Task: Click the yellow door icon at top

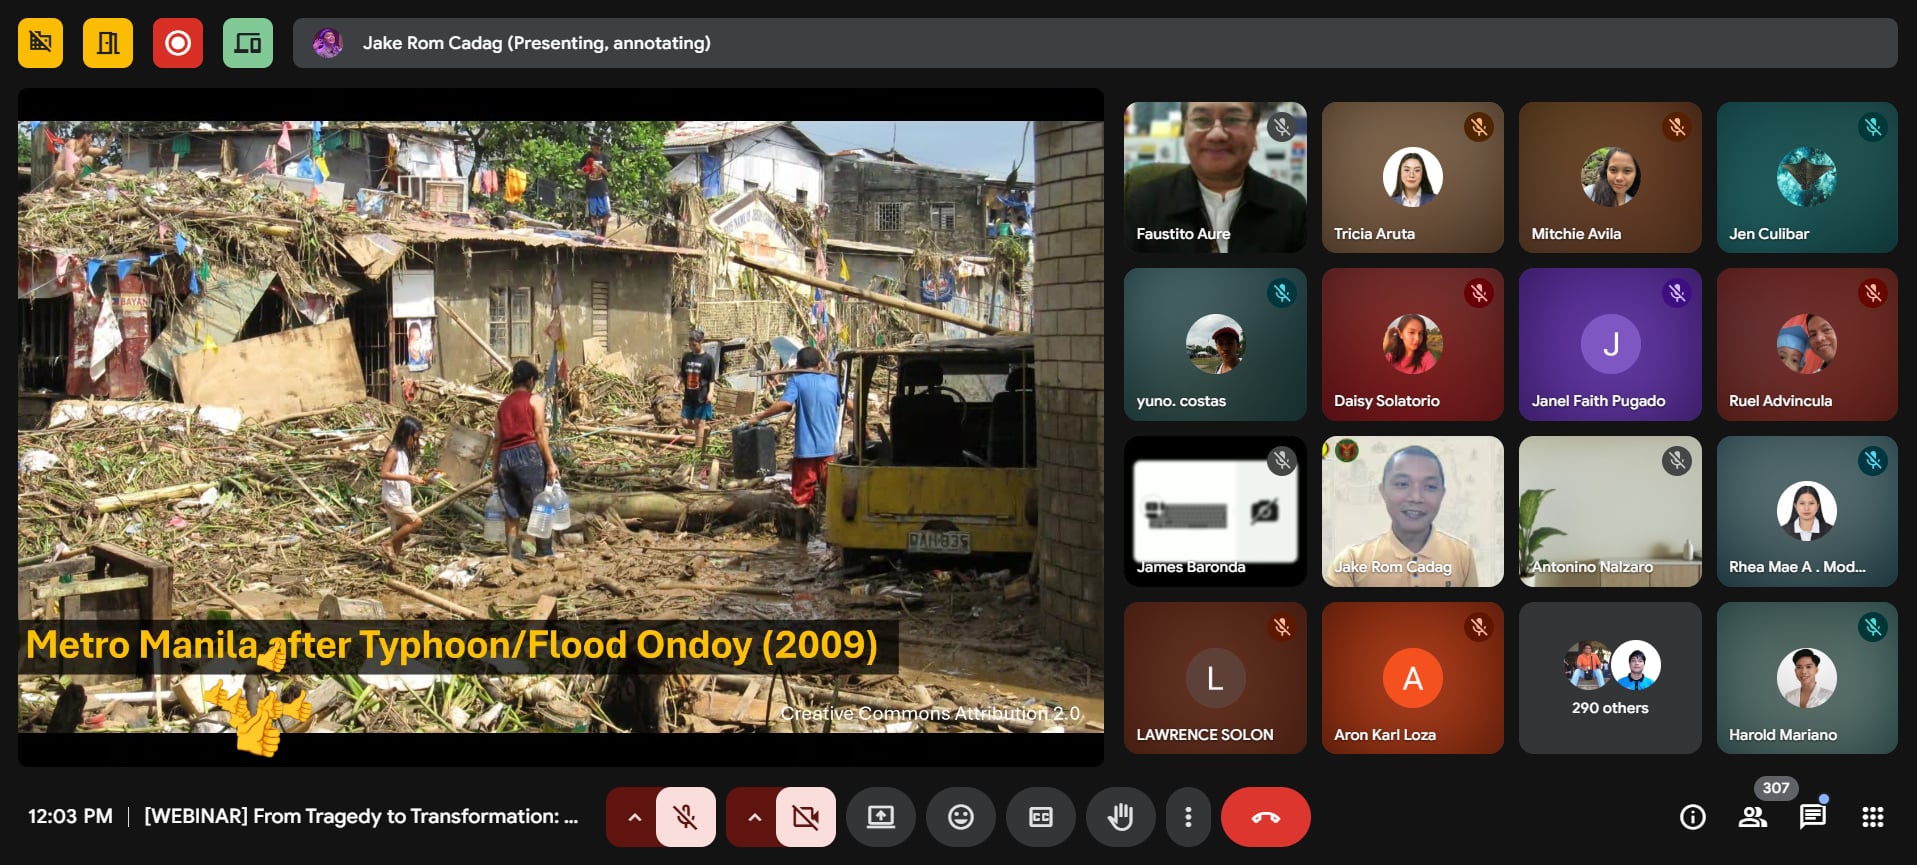Action: [x=108, y=43]
